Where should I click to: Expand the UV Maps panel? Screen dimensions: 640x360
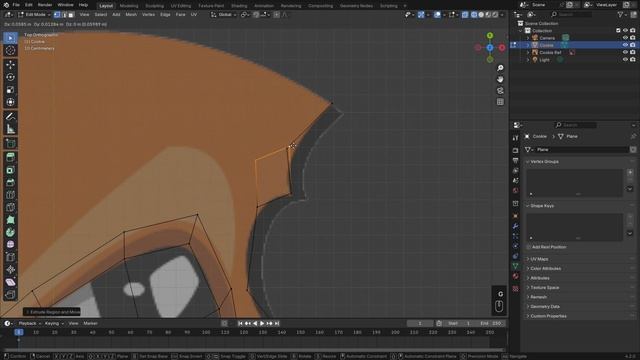539,259
